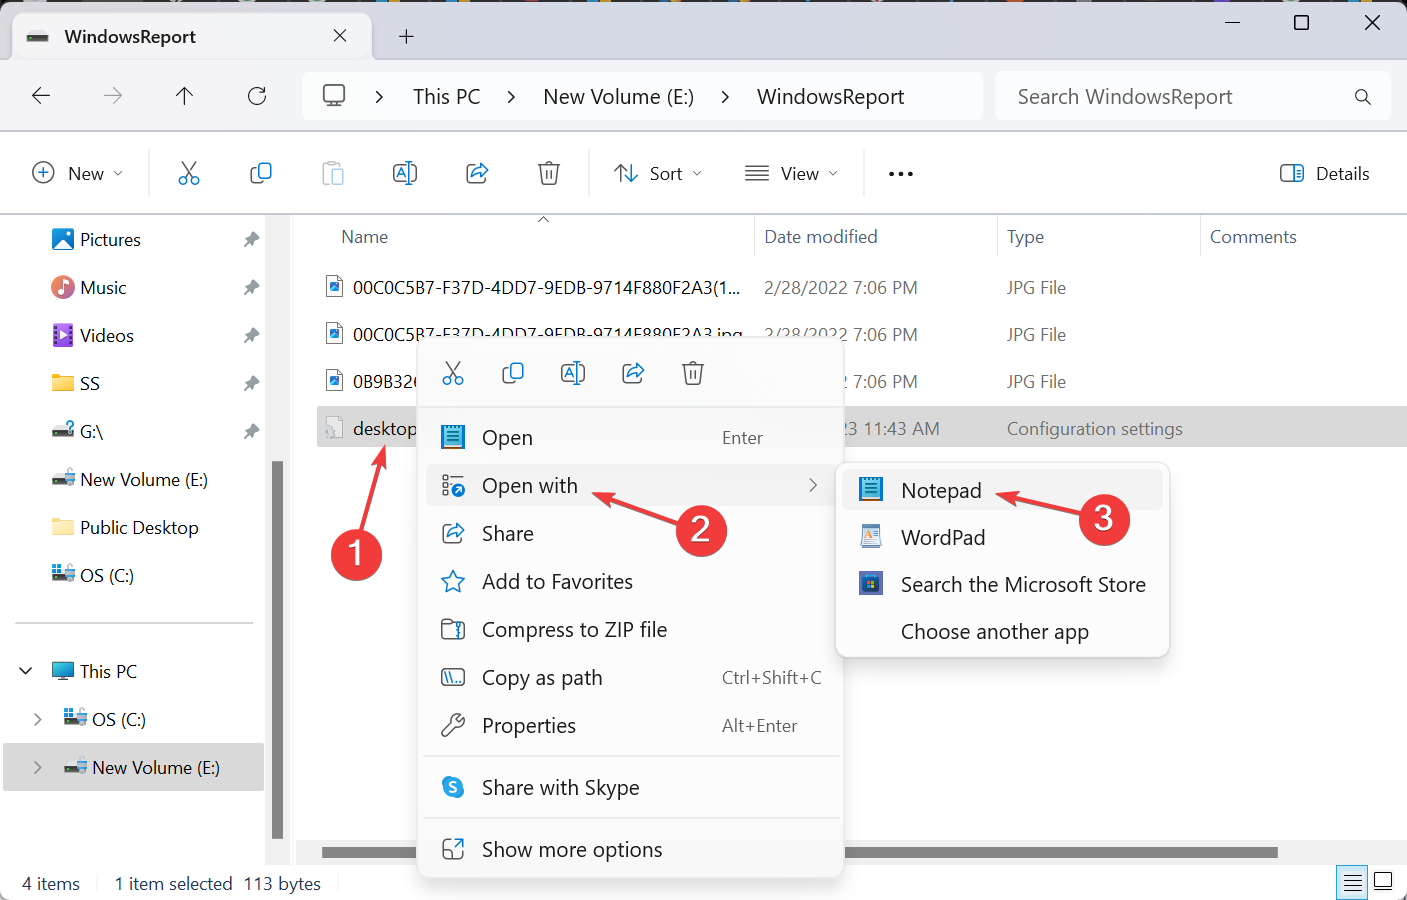Switch to large thumbnails view in the status bar
Screen dimensions: 1407x900
click(1383, 882)
